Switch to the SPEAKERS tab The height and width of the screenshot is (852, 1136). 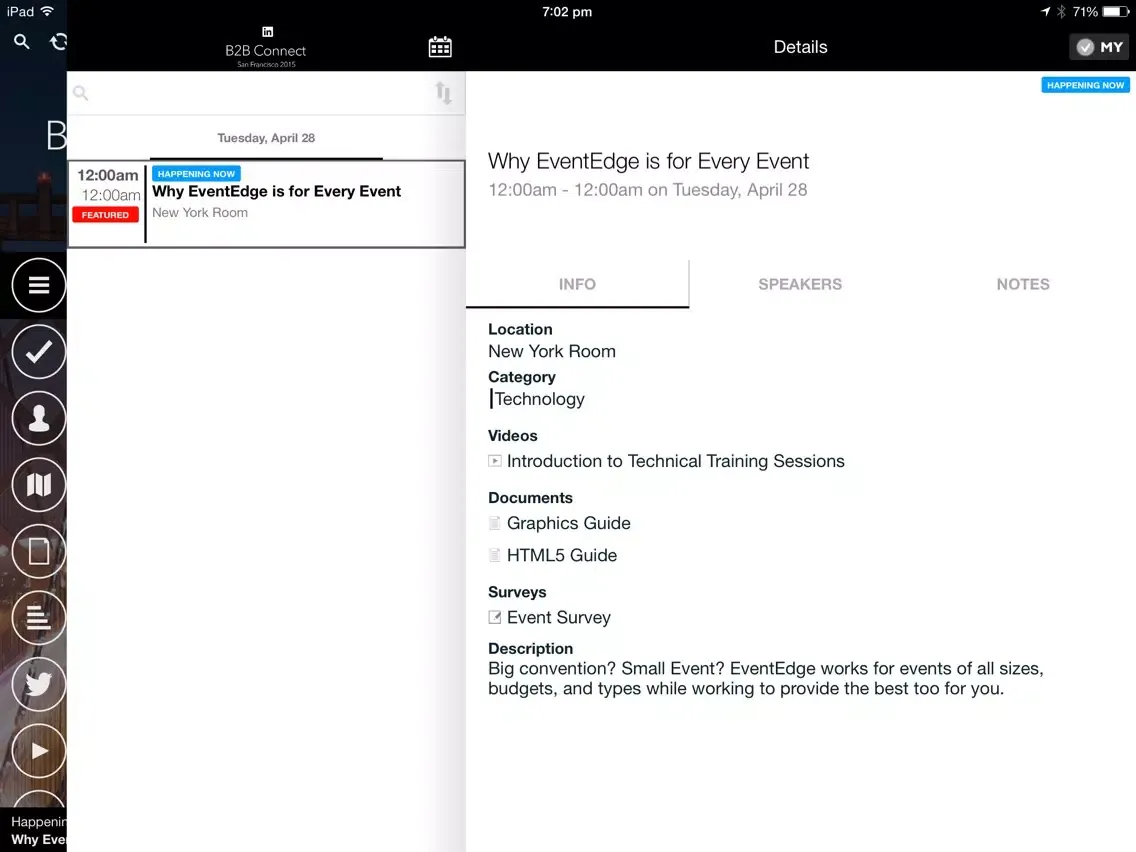point(800,284)
